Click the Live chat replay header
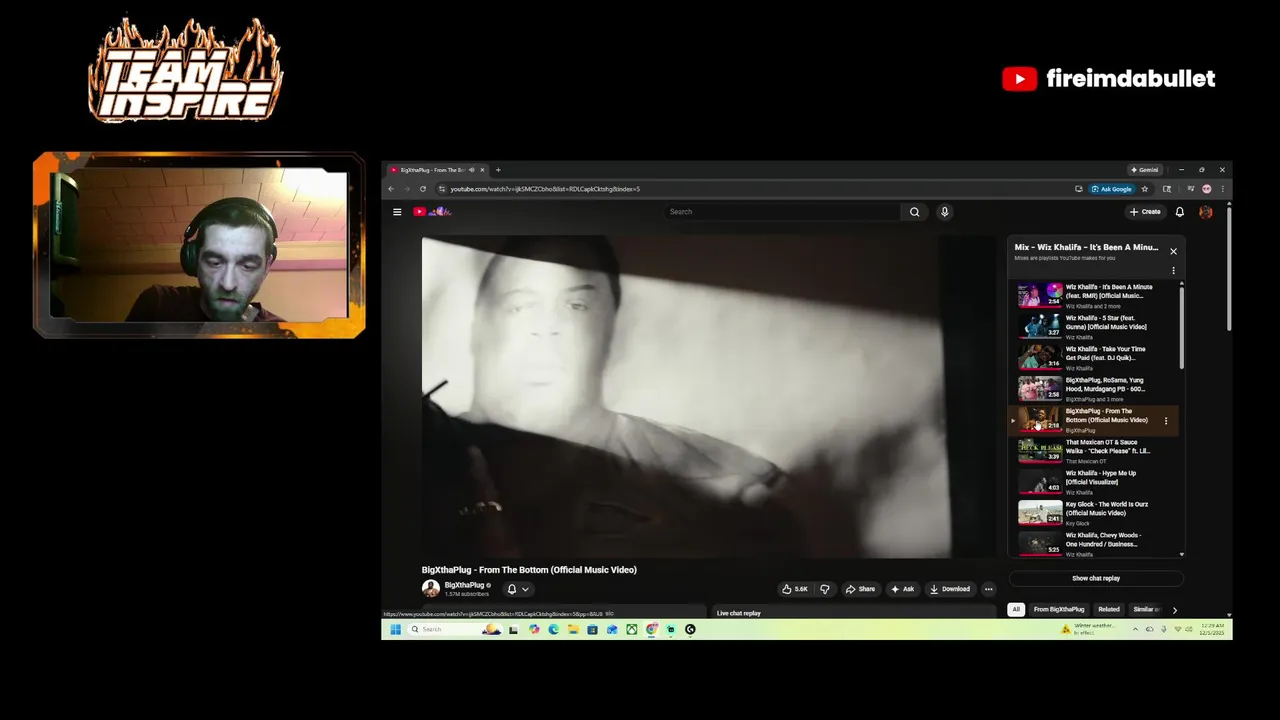Image resolution: width=1280 pixels, height=720 pixels. point(739,613)
